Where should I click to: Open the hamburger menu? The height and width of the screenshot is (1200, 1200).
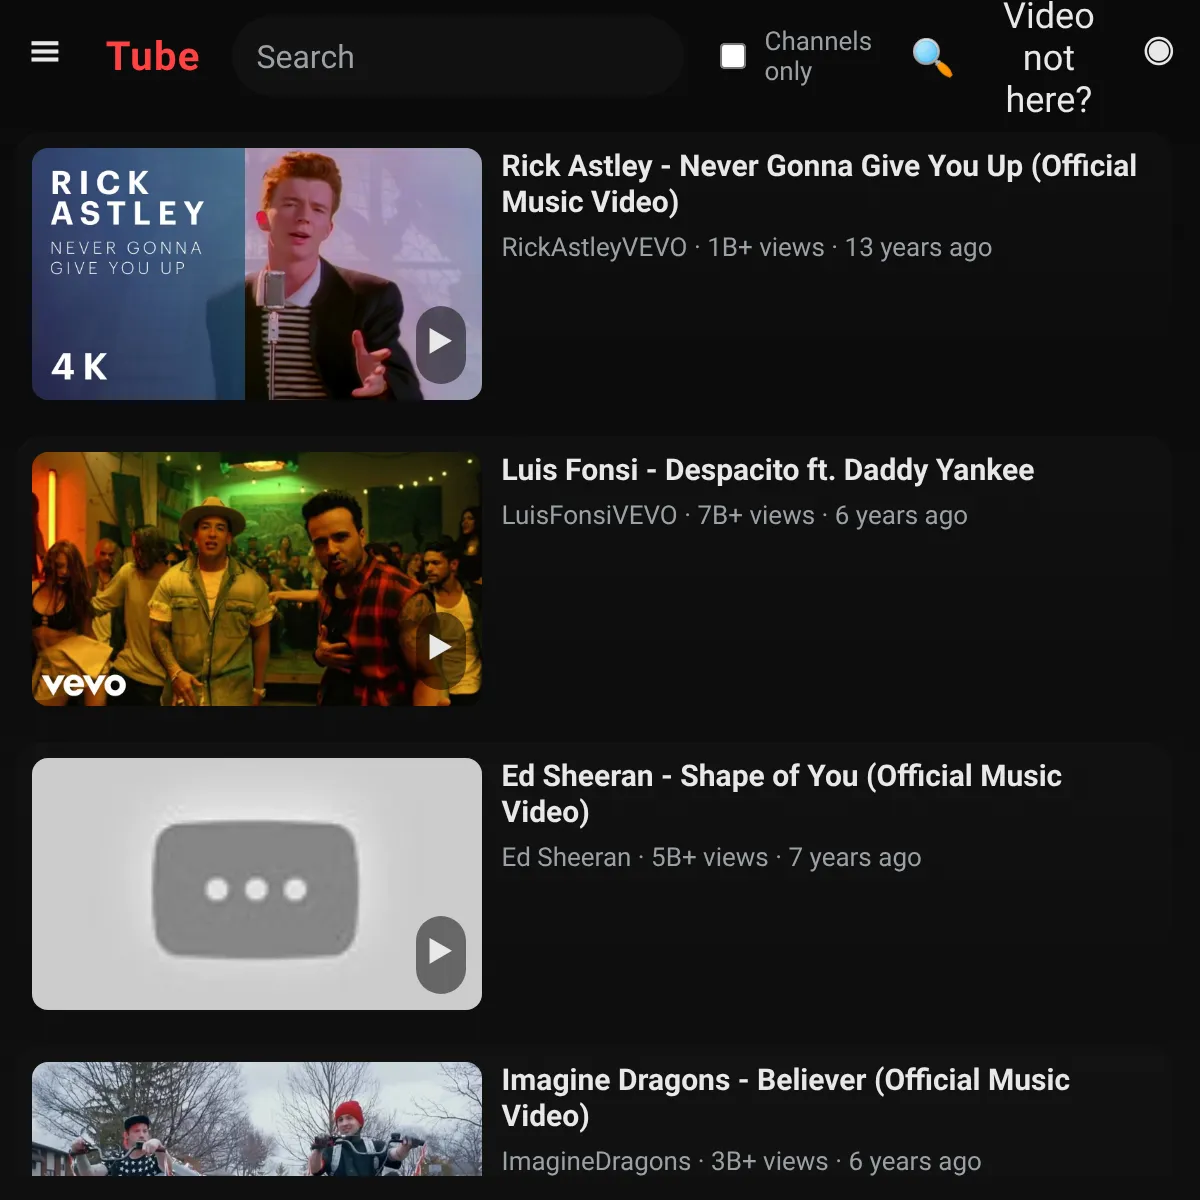coord(45,52)
